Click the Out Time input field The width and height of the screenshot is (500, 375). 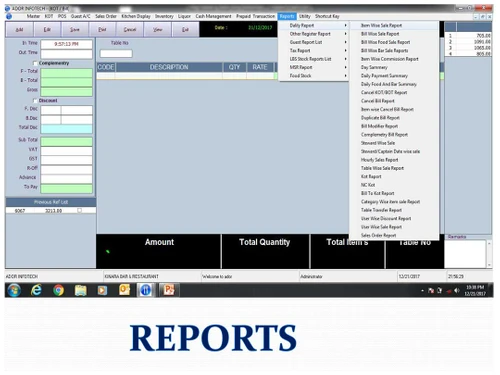tap(66, 54)
